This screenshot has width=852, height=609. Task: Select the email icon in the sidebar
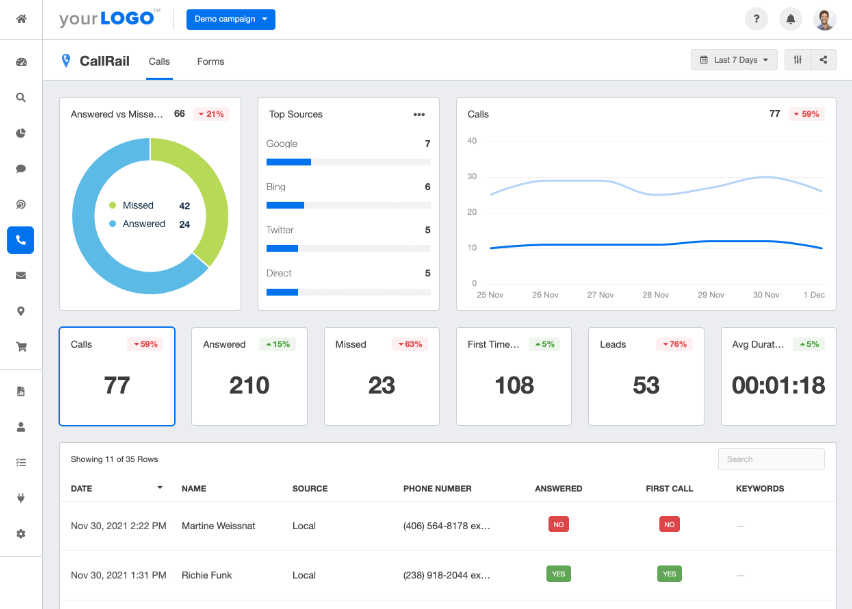21,275
